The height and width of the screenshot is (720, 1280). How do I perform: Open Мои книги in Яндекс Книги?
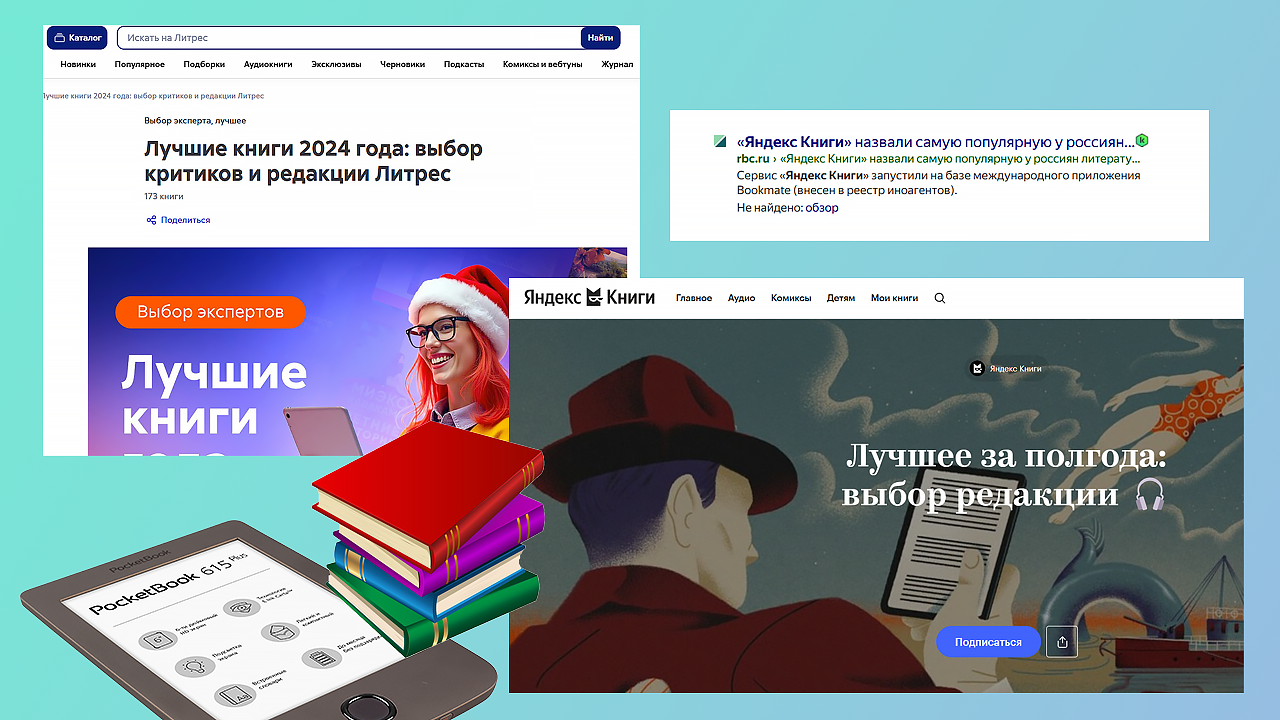[893, 298]
